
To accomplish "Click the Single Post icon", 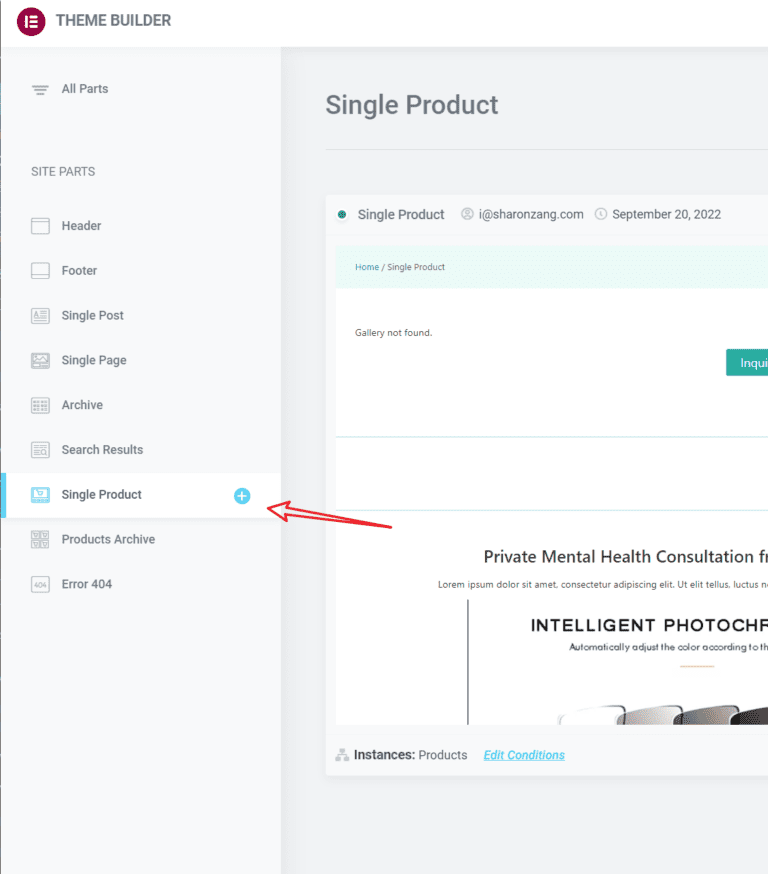I will coord(40,316).
